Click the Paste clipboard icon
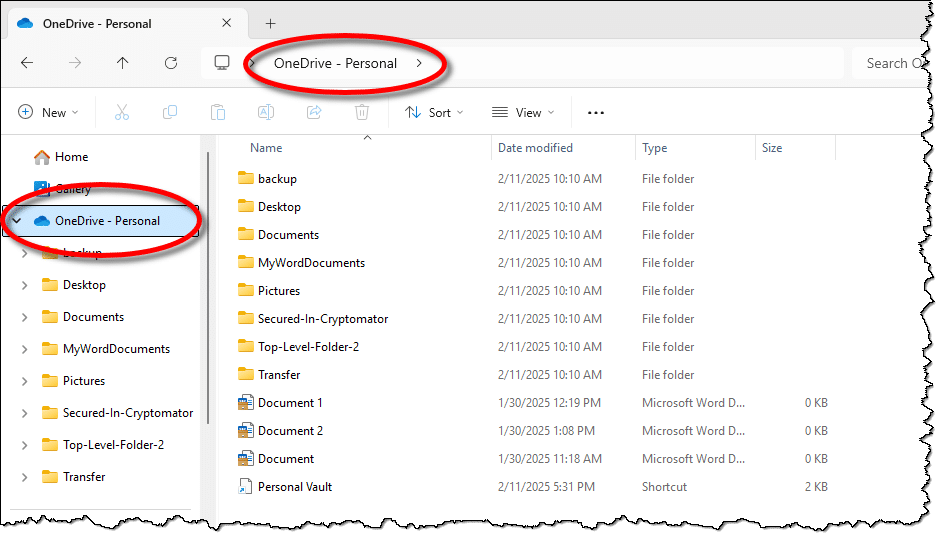The height and width of the screenshot is (538, 942). tap(218, 112)
